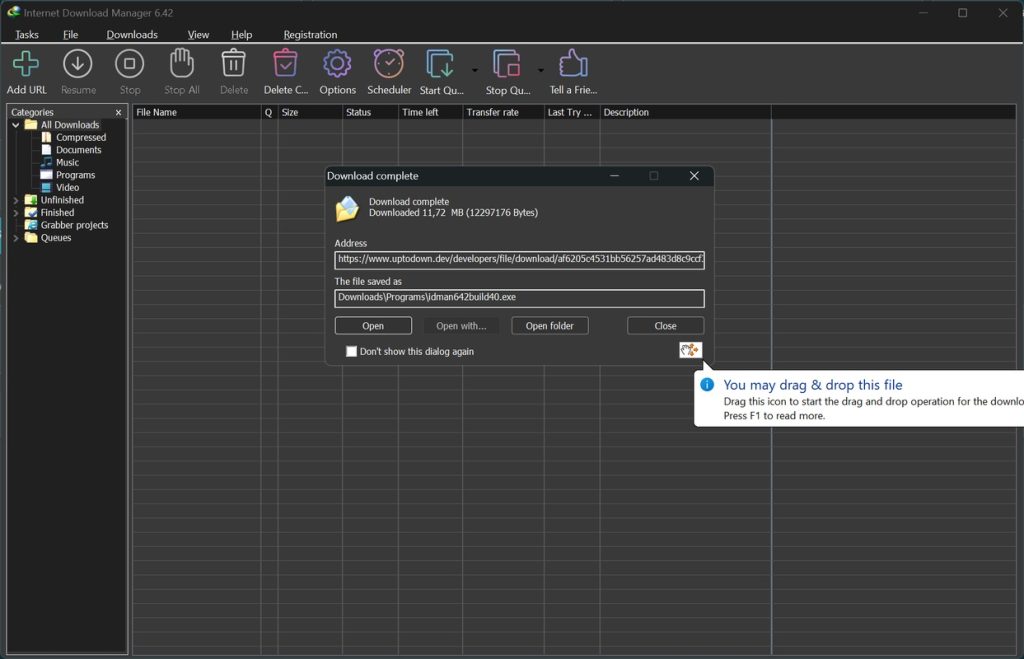The width and height of the screenshot is (1024, 659).
Task: Sort by File Name column header
Action: click(197, 112)
